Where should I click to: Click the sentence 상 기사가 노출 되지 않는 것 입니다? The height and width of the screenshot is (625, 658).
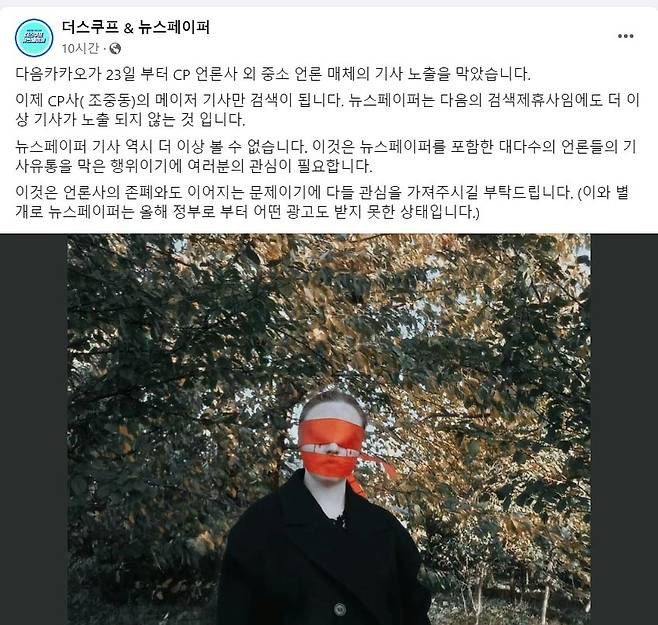click(131, 120)
